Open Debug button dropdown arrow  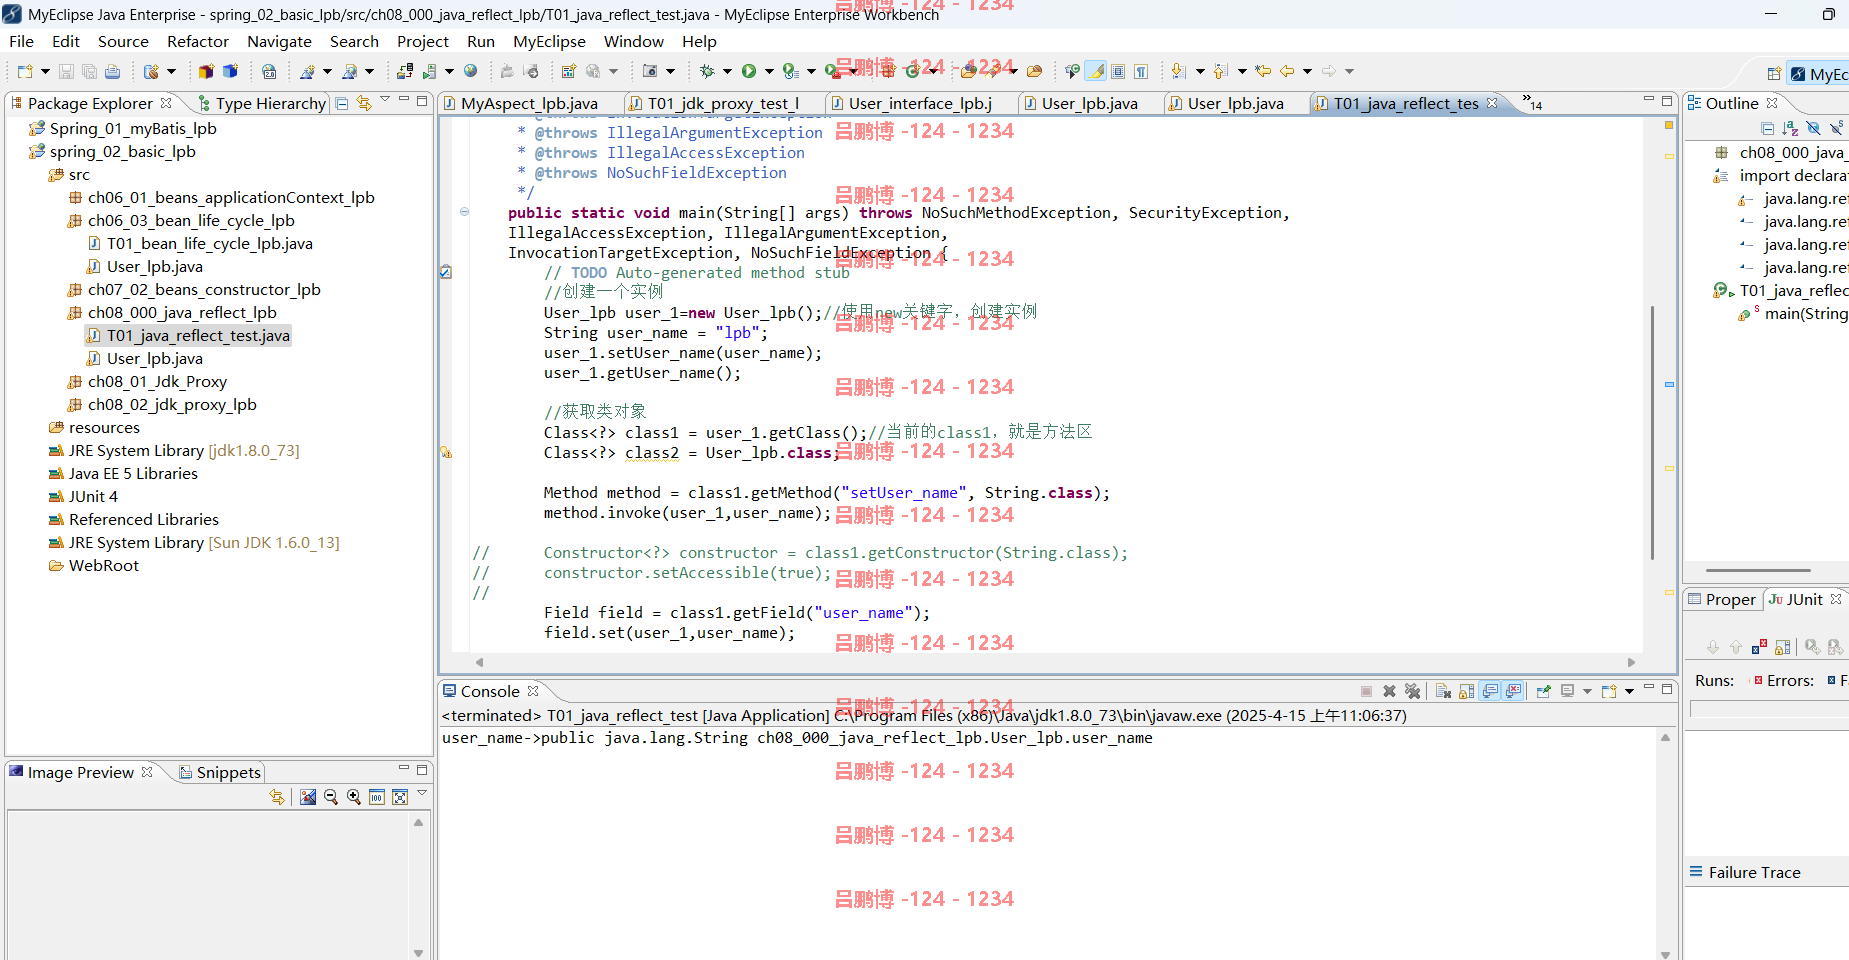coord(727,71)
